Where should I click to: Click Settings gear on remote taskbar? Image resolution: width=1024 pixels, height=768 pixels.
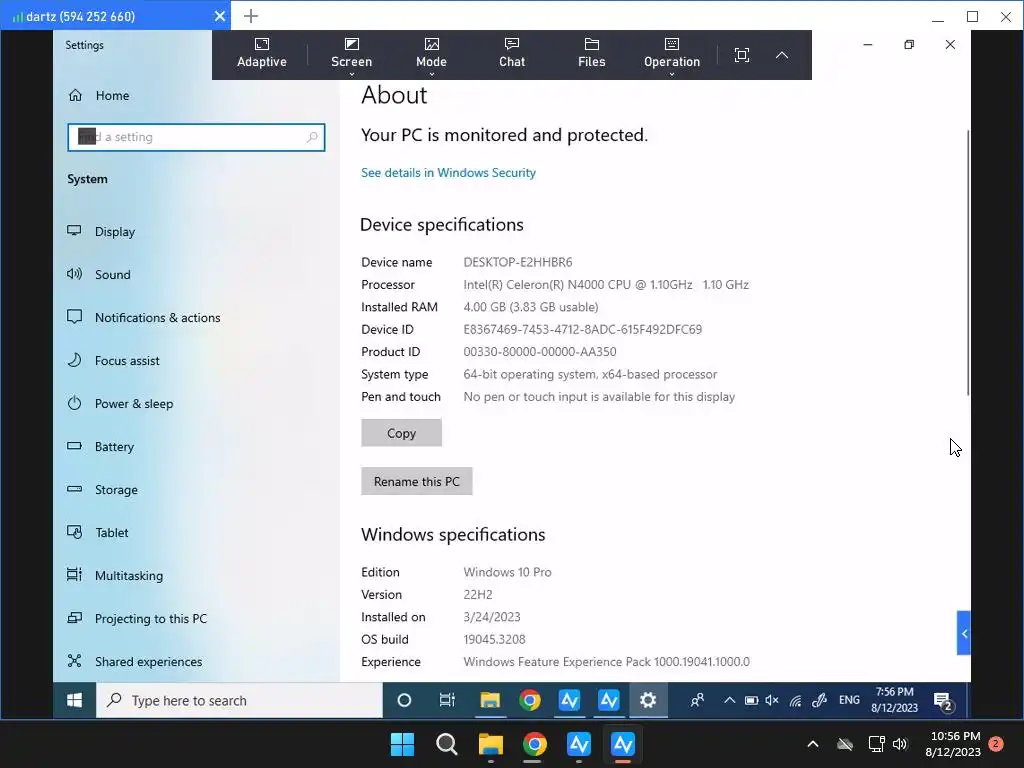point(648,700)
